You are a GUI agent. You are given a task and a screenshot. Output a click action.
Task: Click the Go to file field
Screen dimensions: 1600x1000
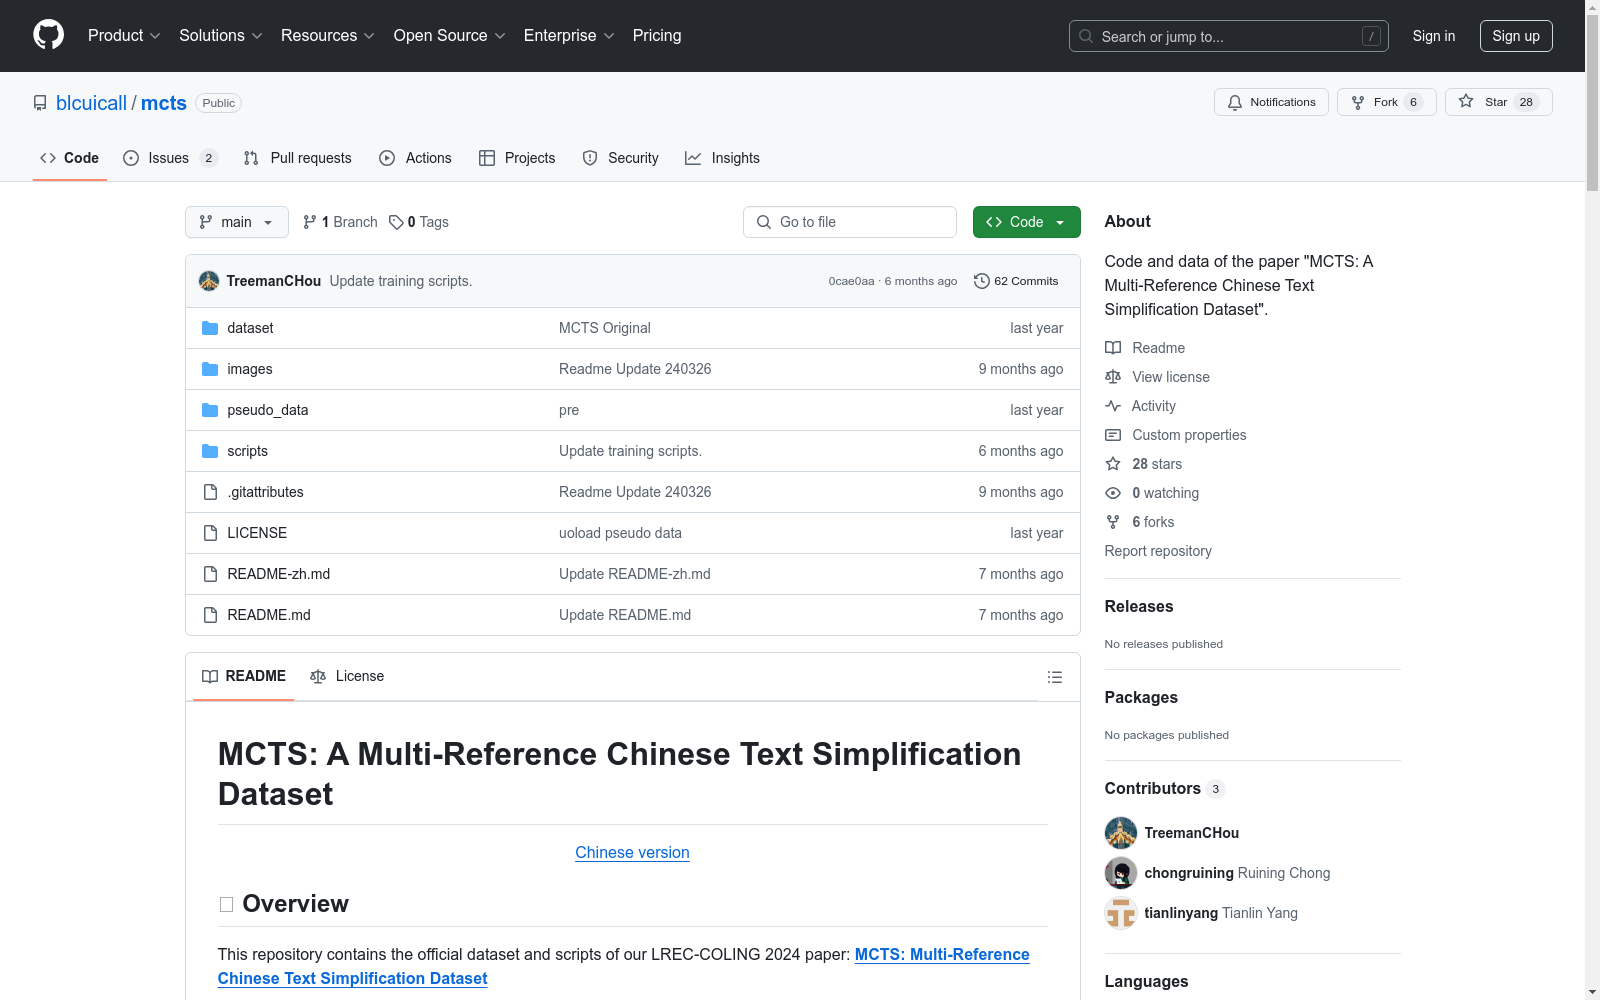point(850,222)
